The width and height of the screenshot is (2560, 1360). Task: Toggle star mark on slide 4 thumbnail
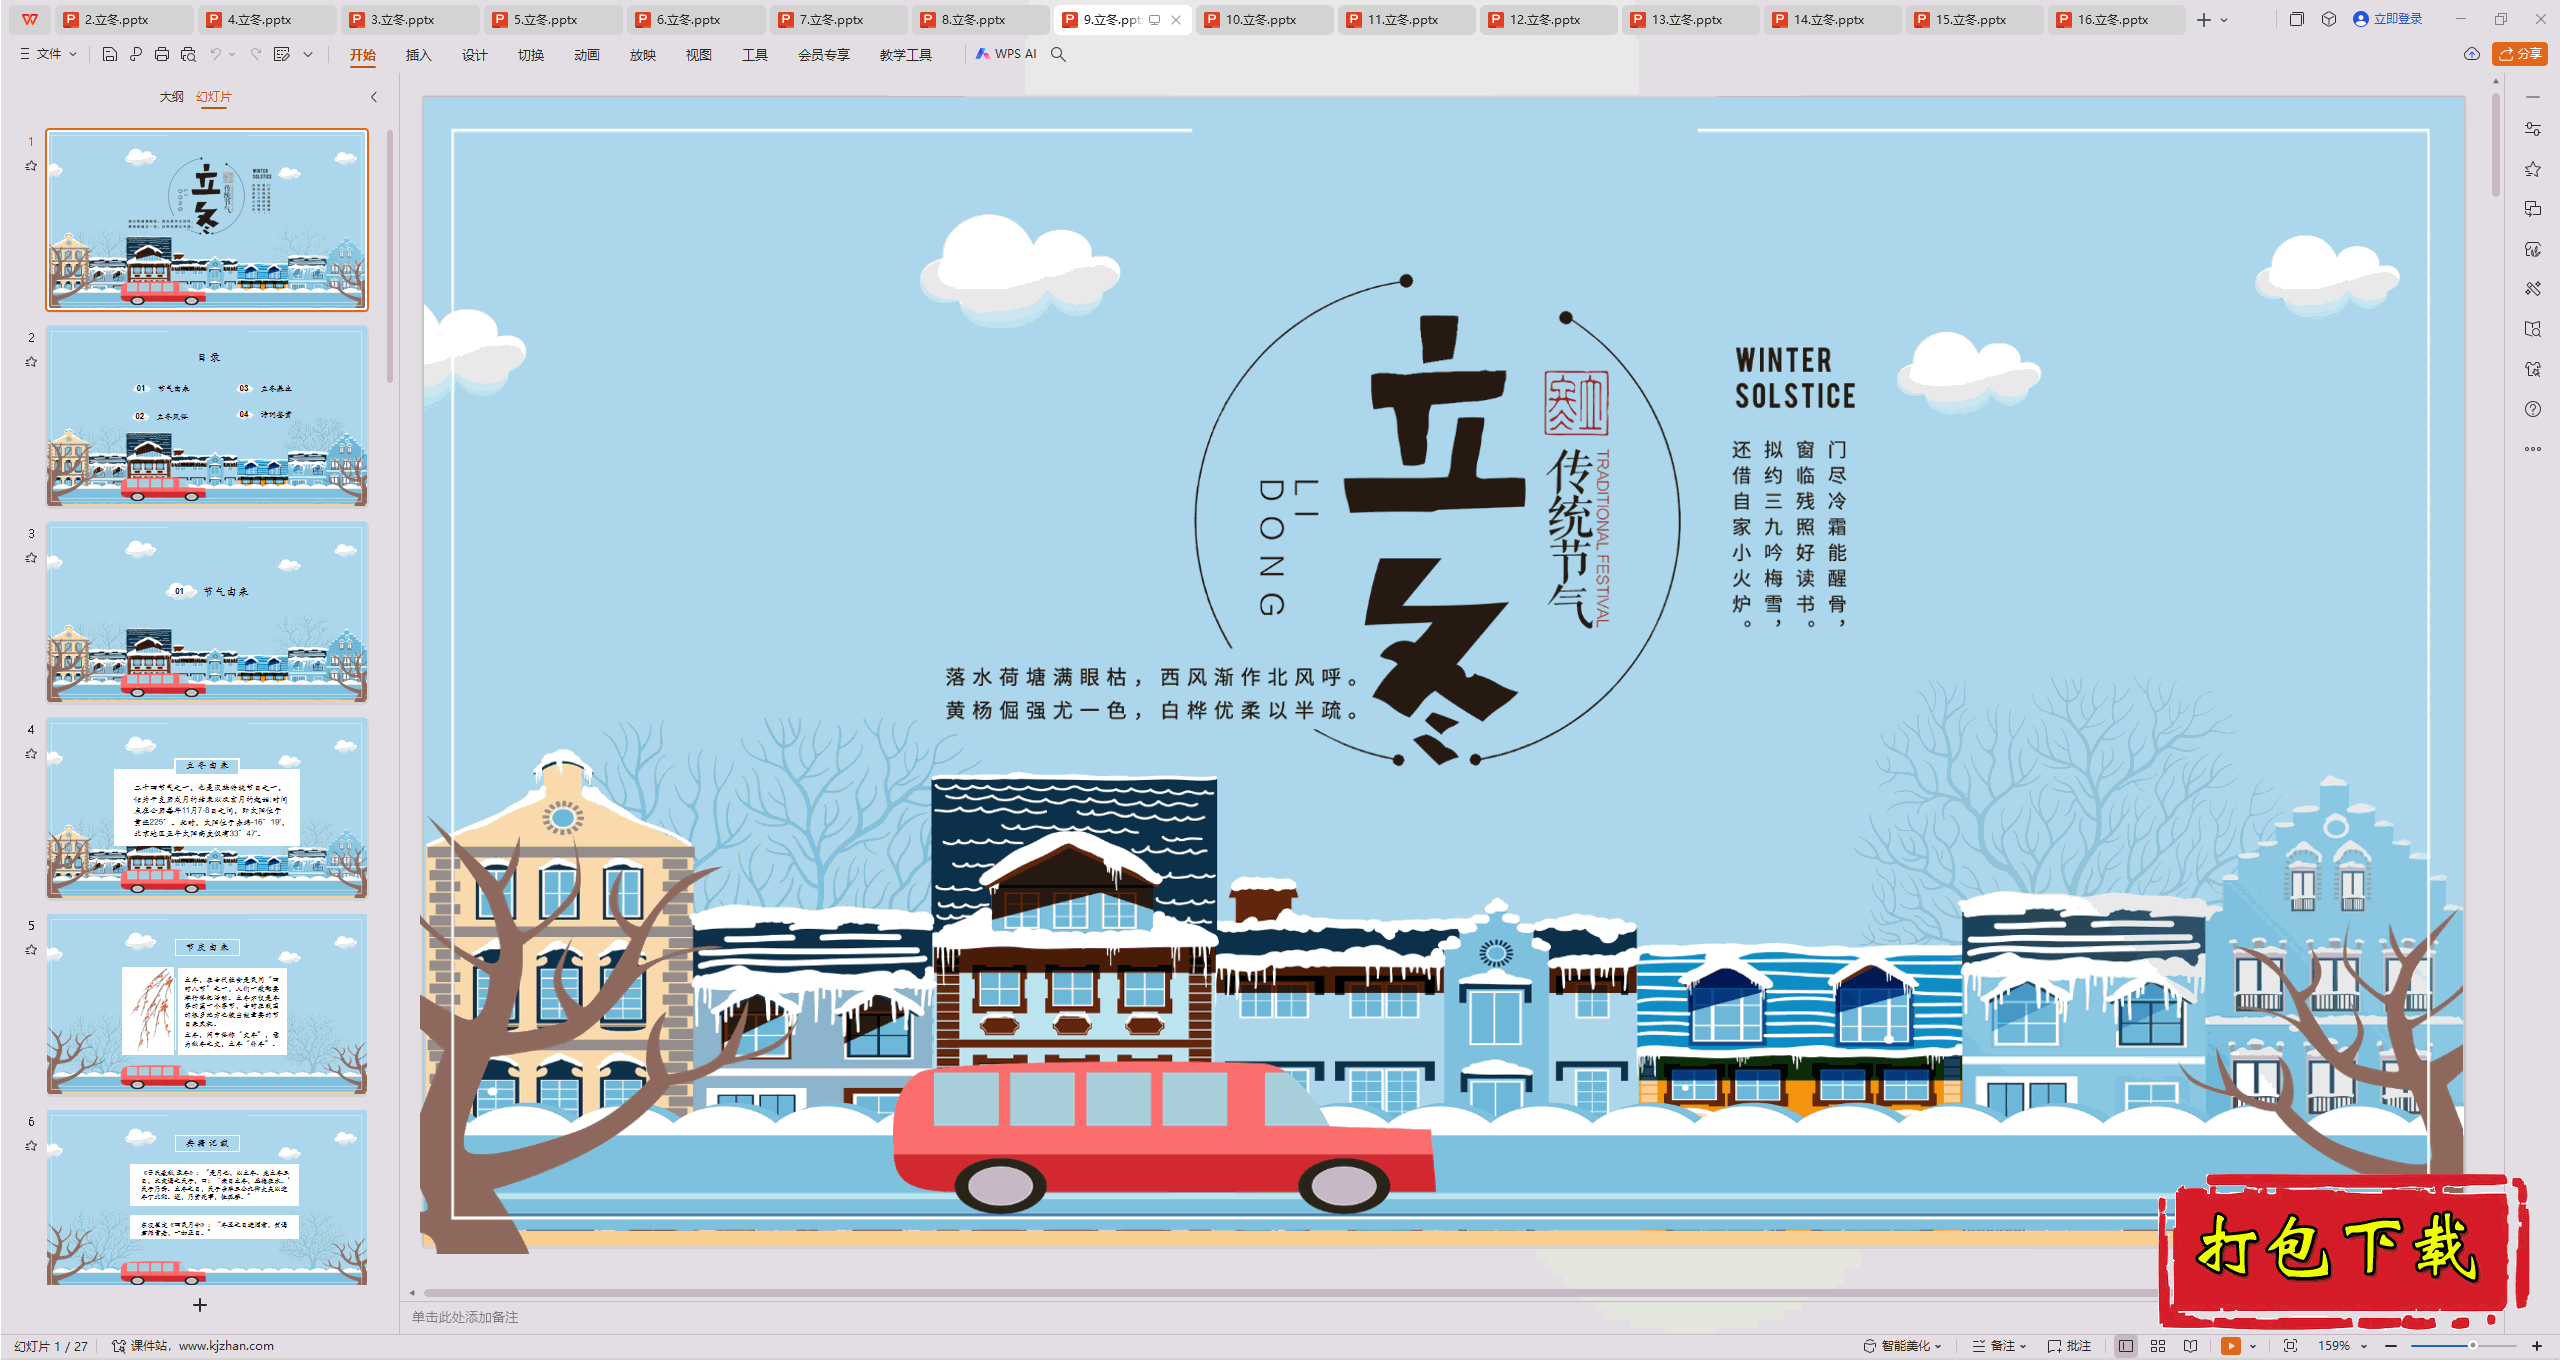(x=31, y=754)
